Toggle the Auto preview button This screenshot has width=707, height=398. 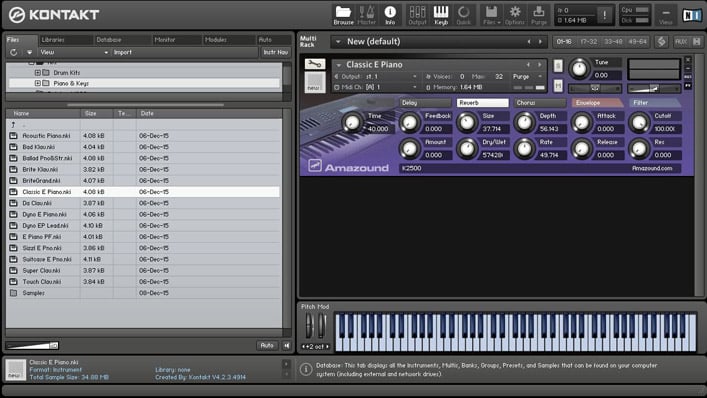point(267,346)
